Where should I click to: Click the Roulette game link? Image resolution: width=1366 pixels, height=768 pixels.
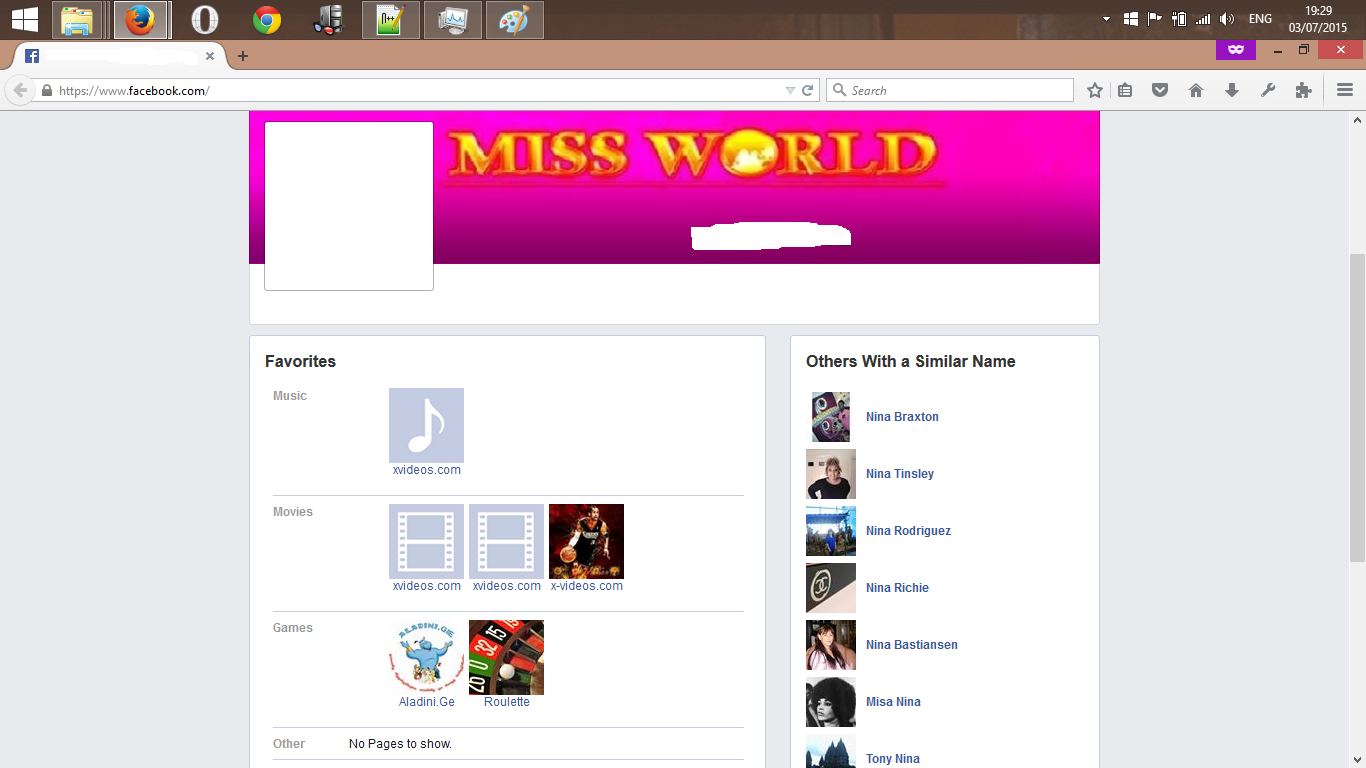(x=507, y=702)
